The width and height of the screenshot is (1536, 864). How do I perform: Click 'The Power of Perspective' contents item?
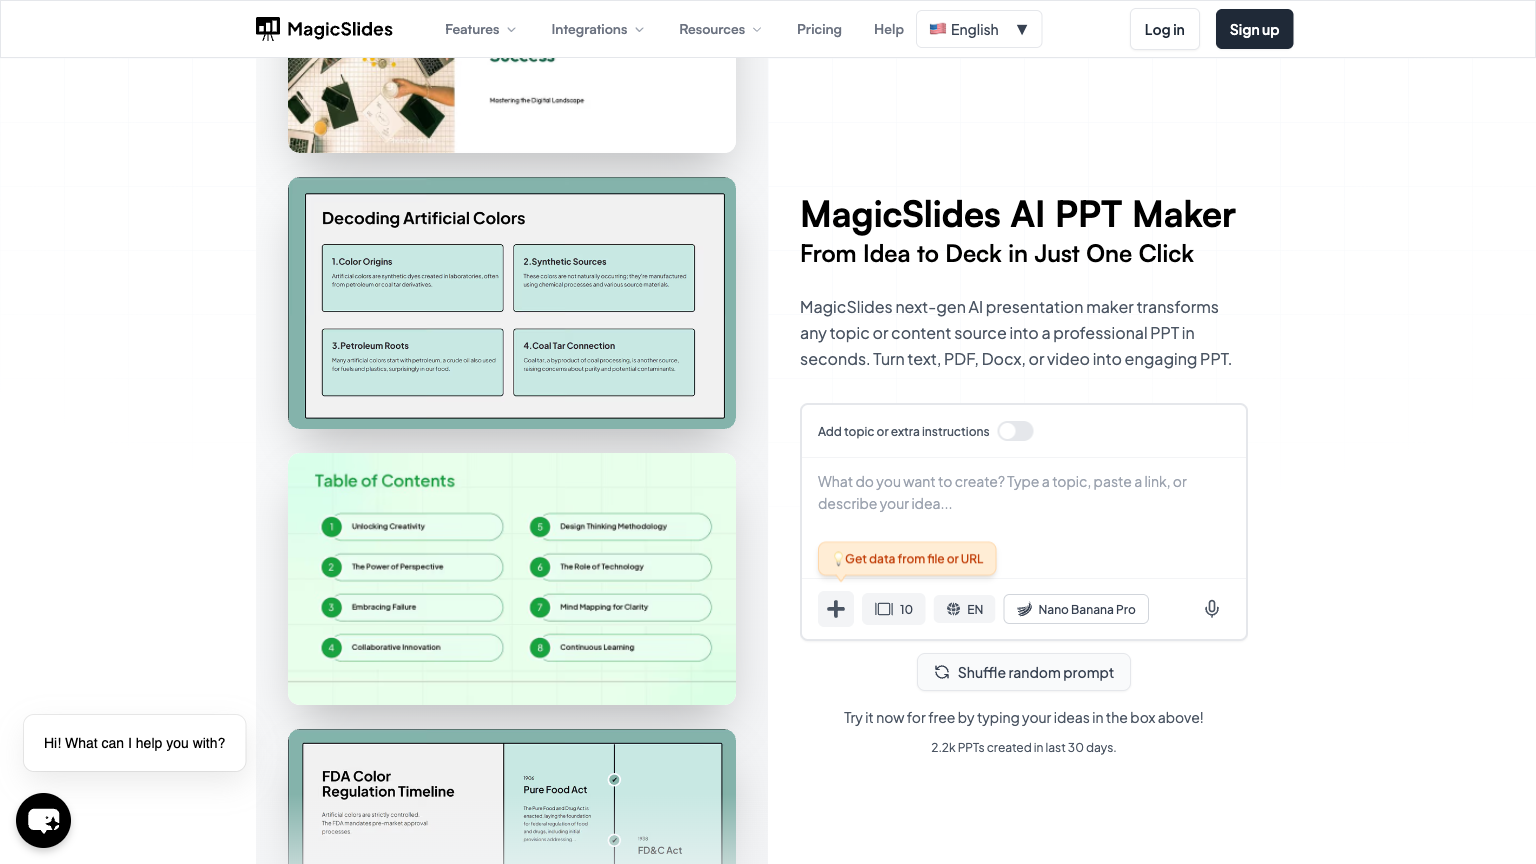(397, 567)
